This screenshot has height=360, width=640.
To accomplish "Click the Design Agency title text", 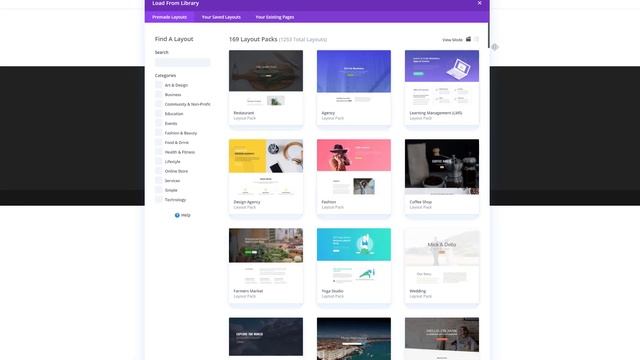I will click(247, 202).
